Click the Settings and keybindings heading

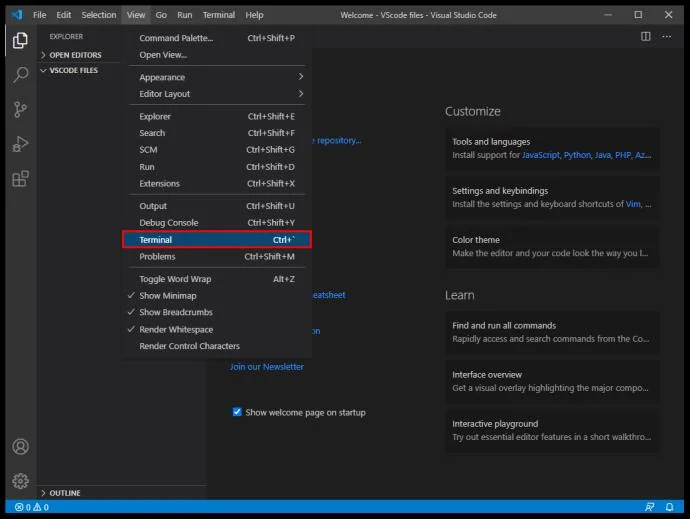coord(500,191)
